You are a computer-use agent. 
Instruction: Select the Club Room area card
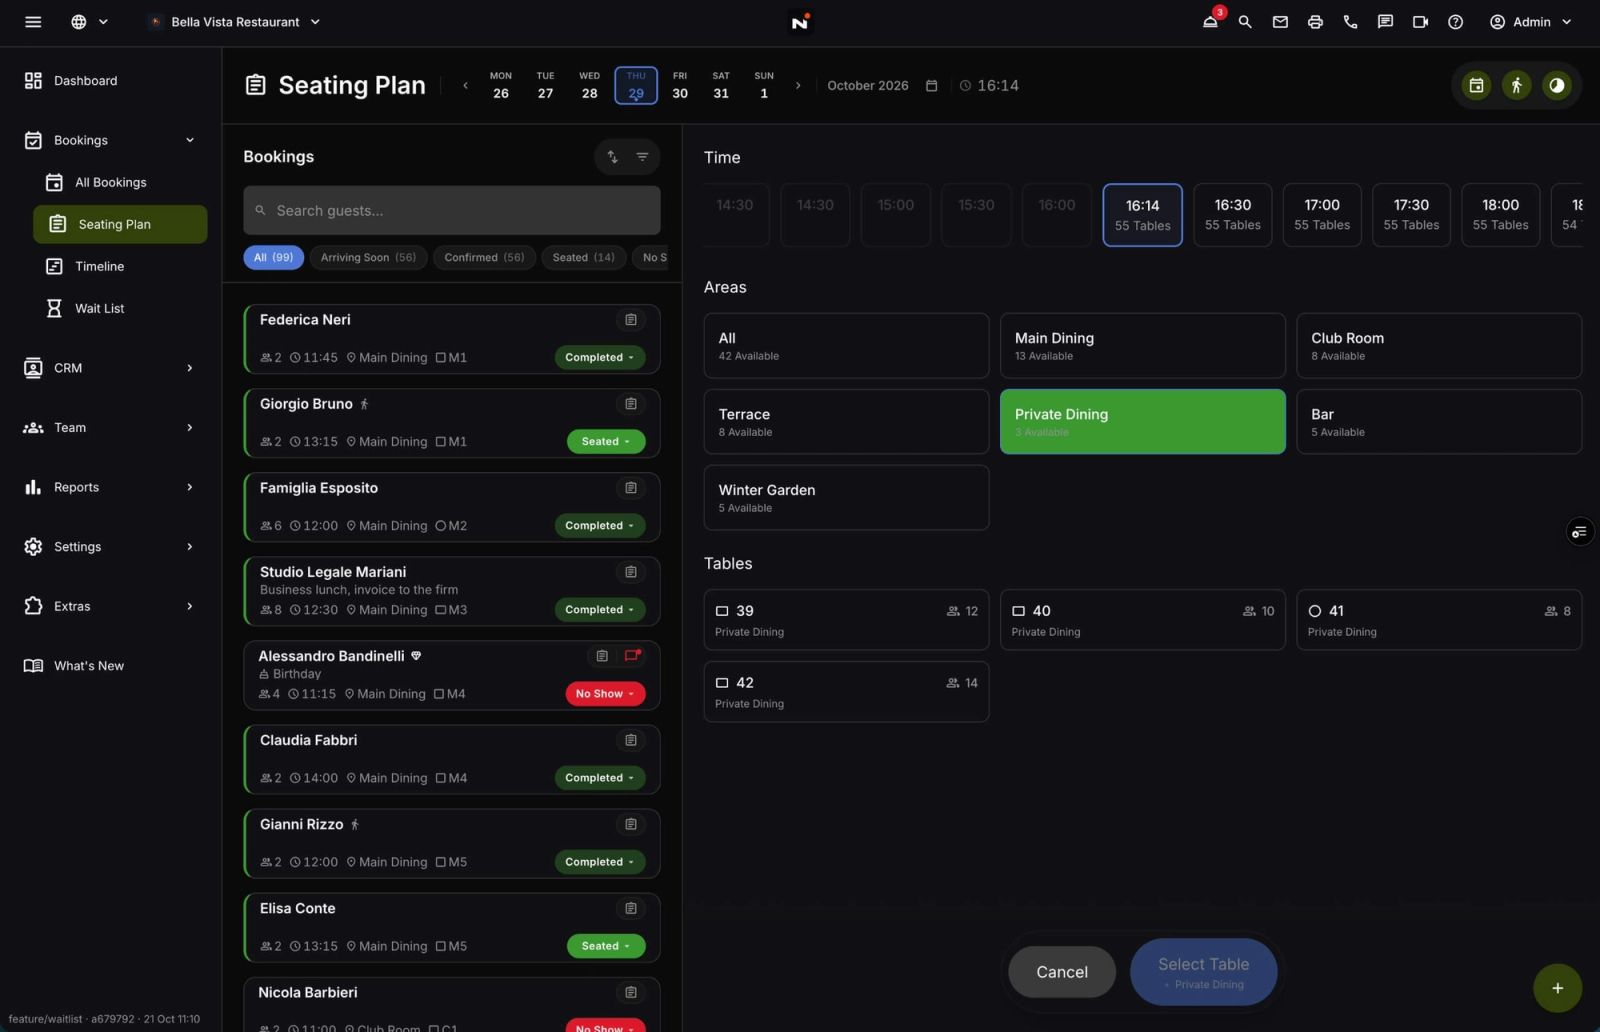tap(1438, 346)
